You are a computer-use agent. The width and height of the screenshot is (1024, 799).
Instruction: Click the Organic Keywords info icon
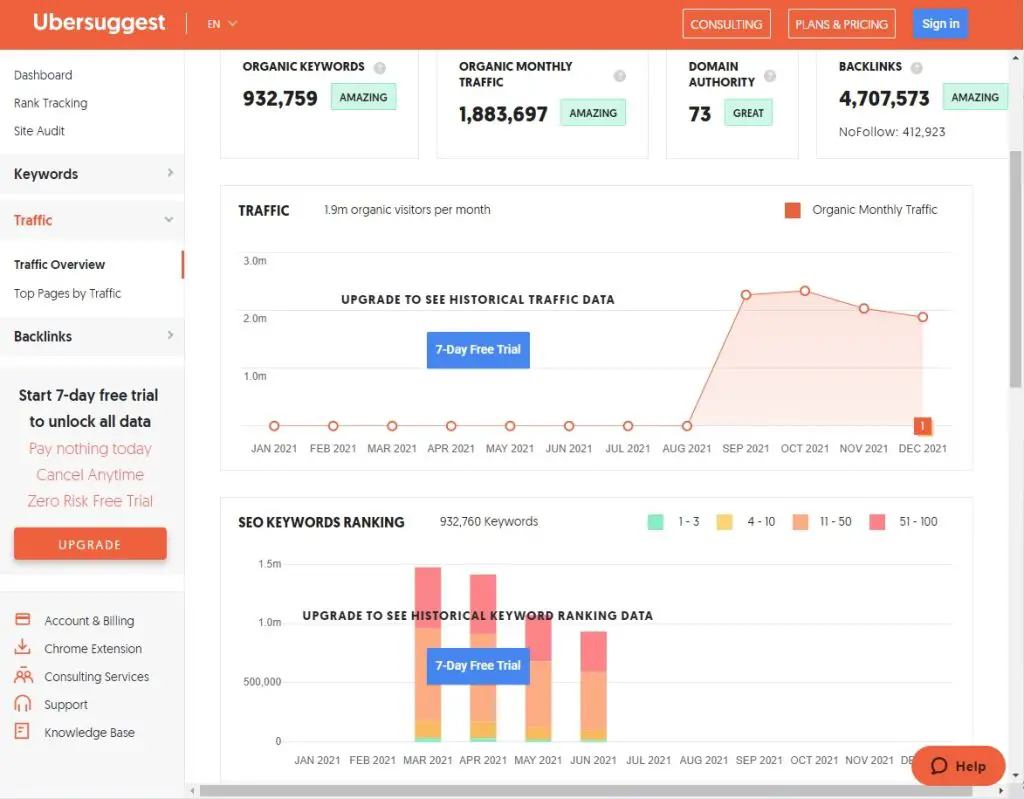pos(379,68)
